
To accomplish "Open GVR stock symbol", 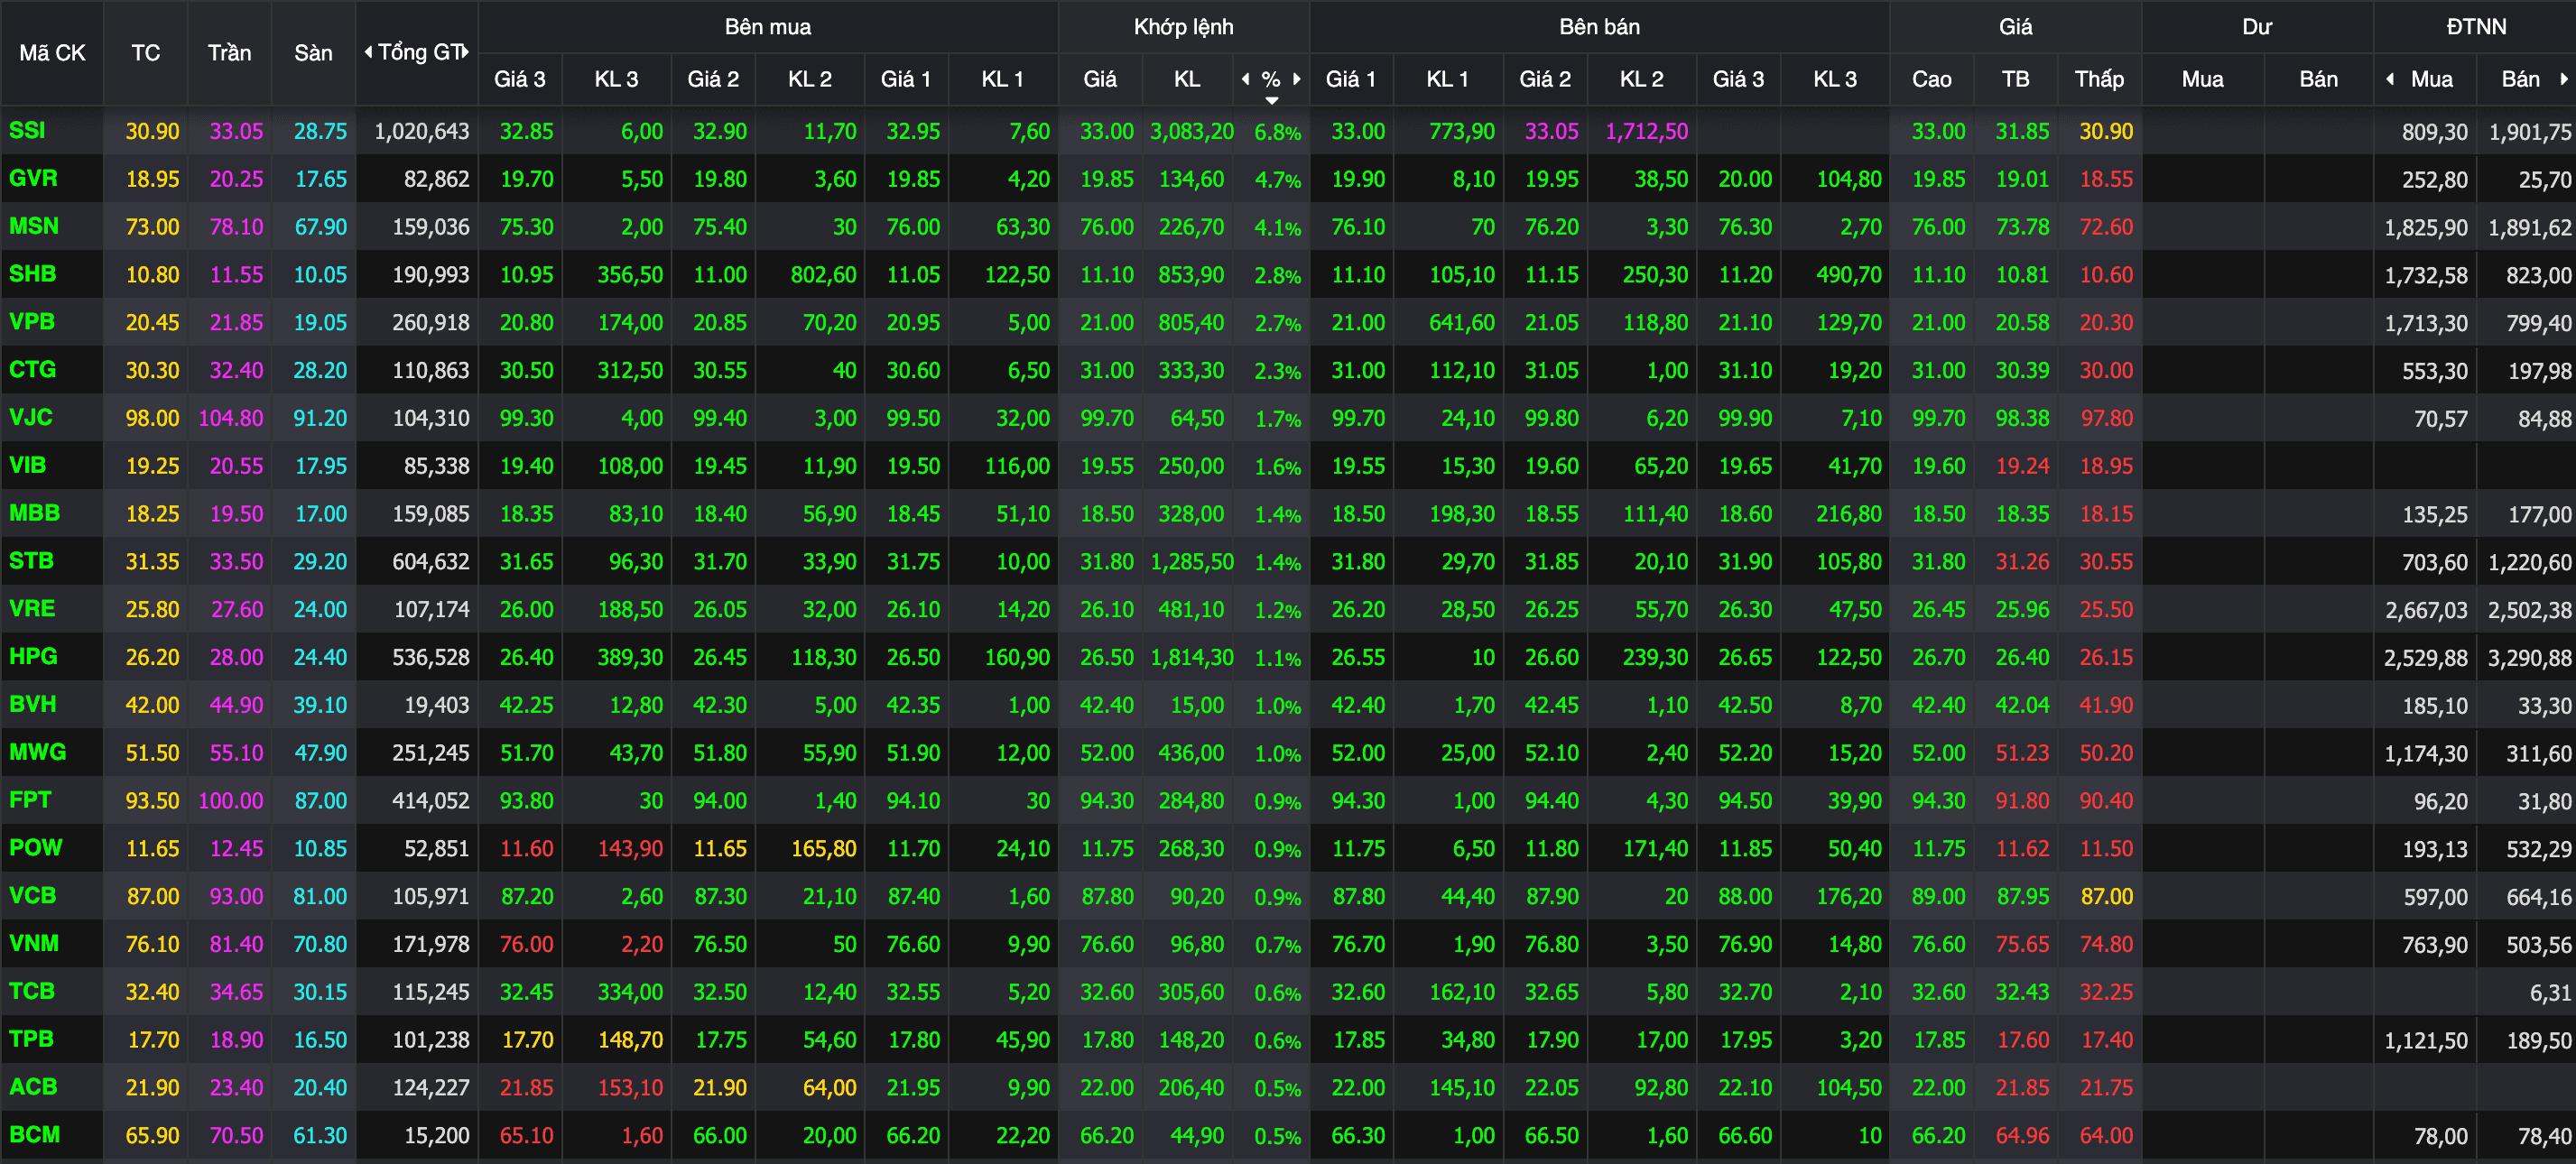I will pos(33,179).
